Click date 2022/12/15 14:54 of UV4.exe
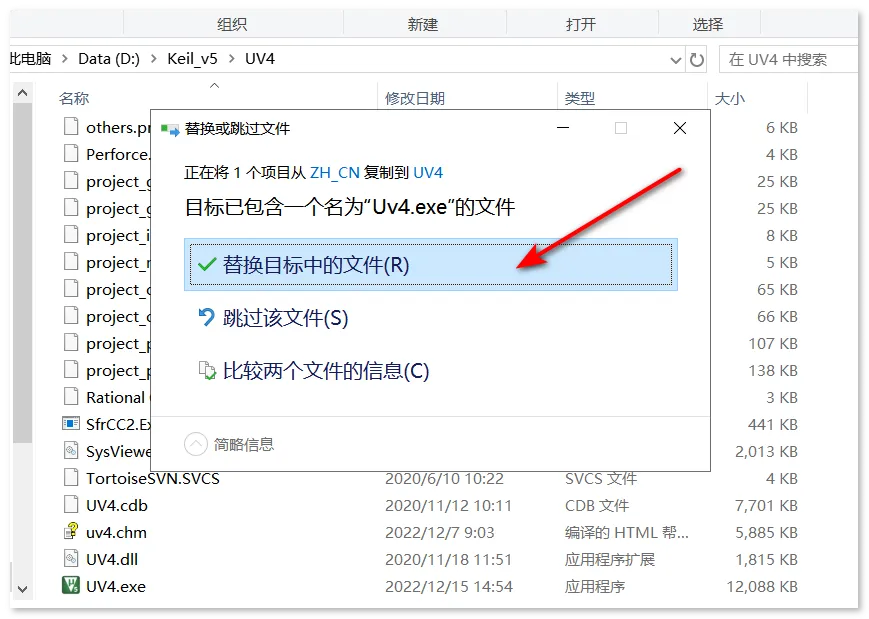 pyautogui.click(x=449, y=586)
